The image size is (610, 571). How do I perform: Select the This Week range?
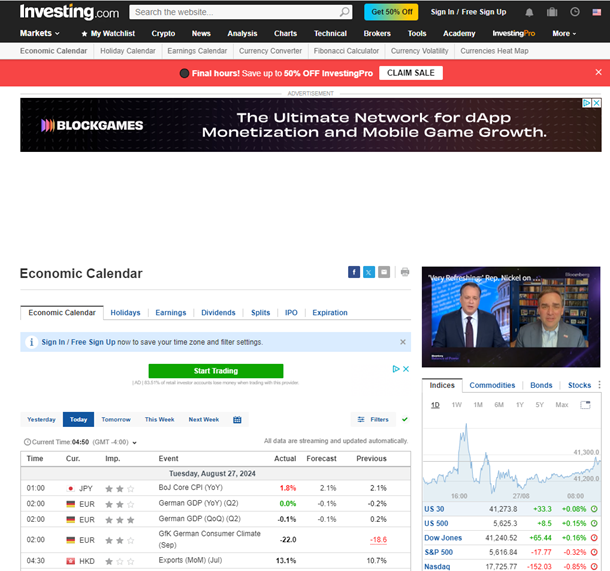click(160, 419)
